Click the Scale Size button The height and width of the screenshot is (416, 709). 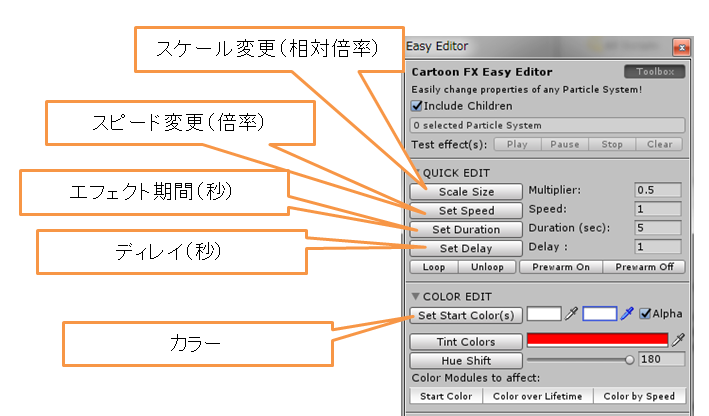[x=466, y=192]
